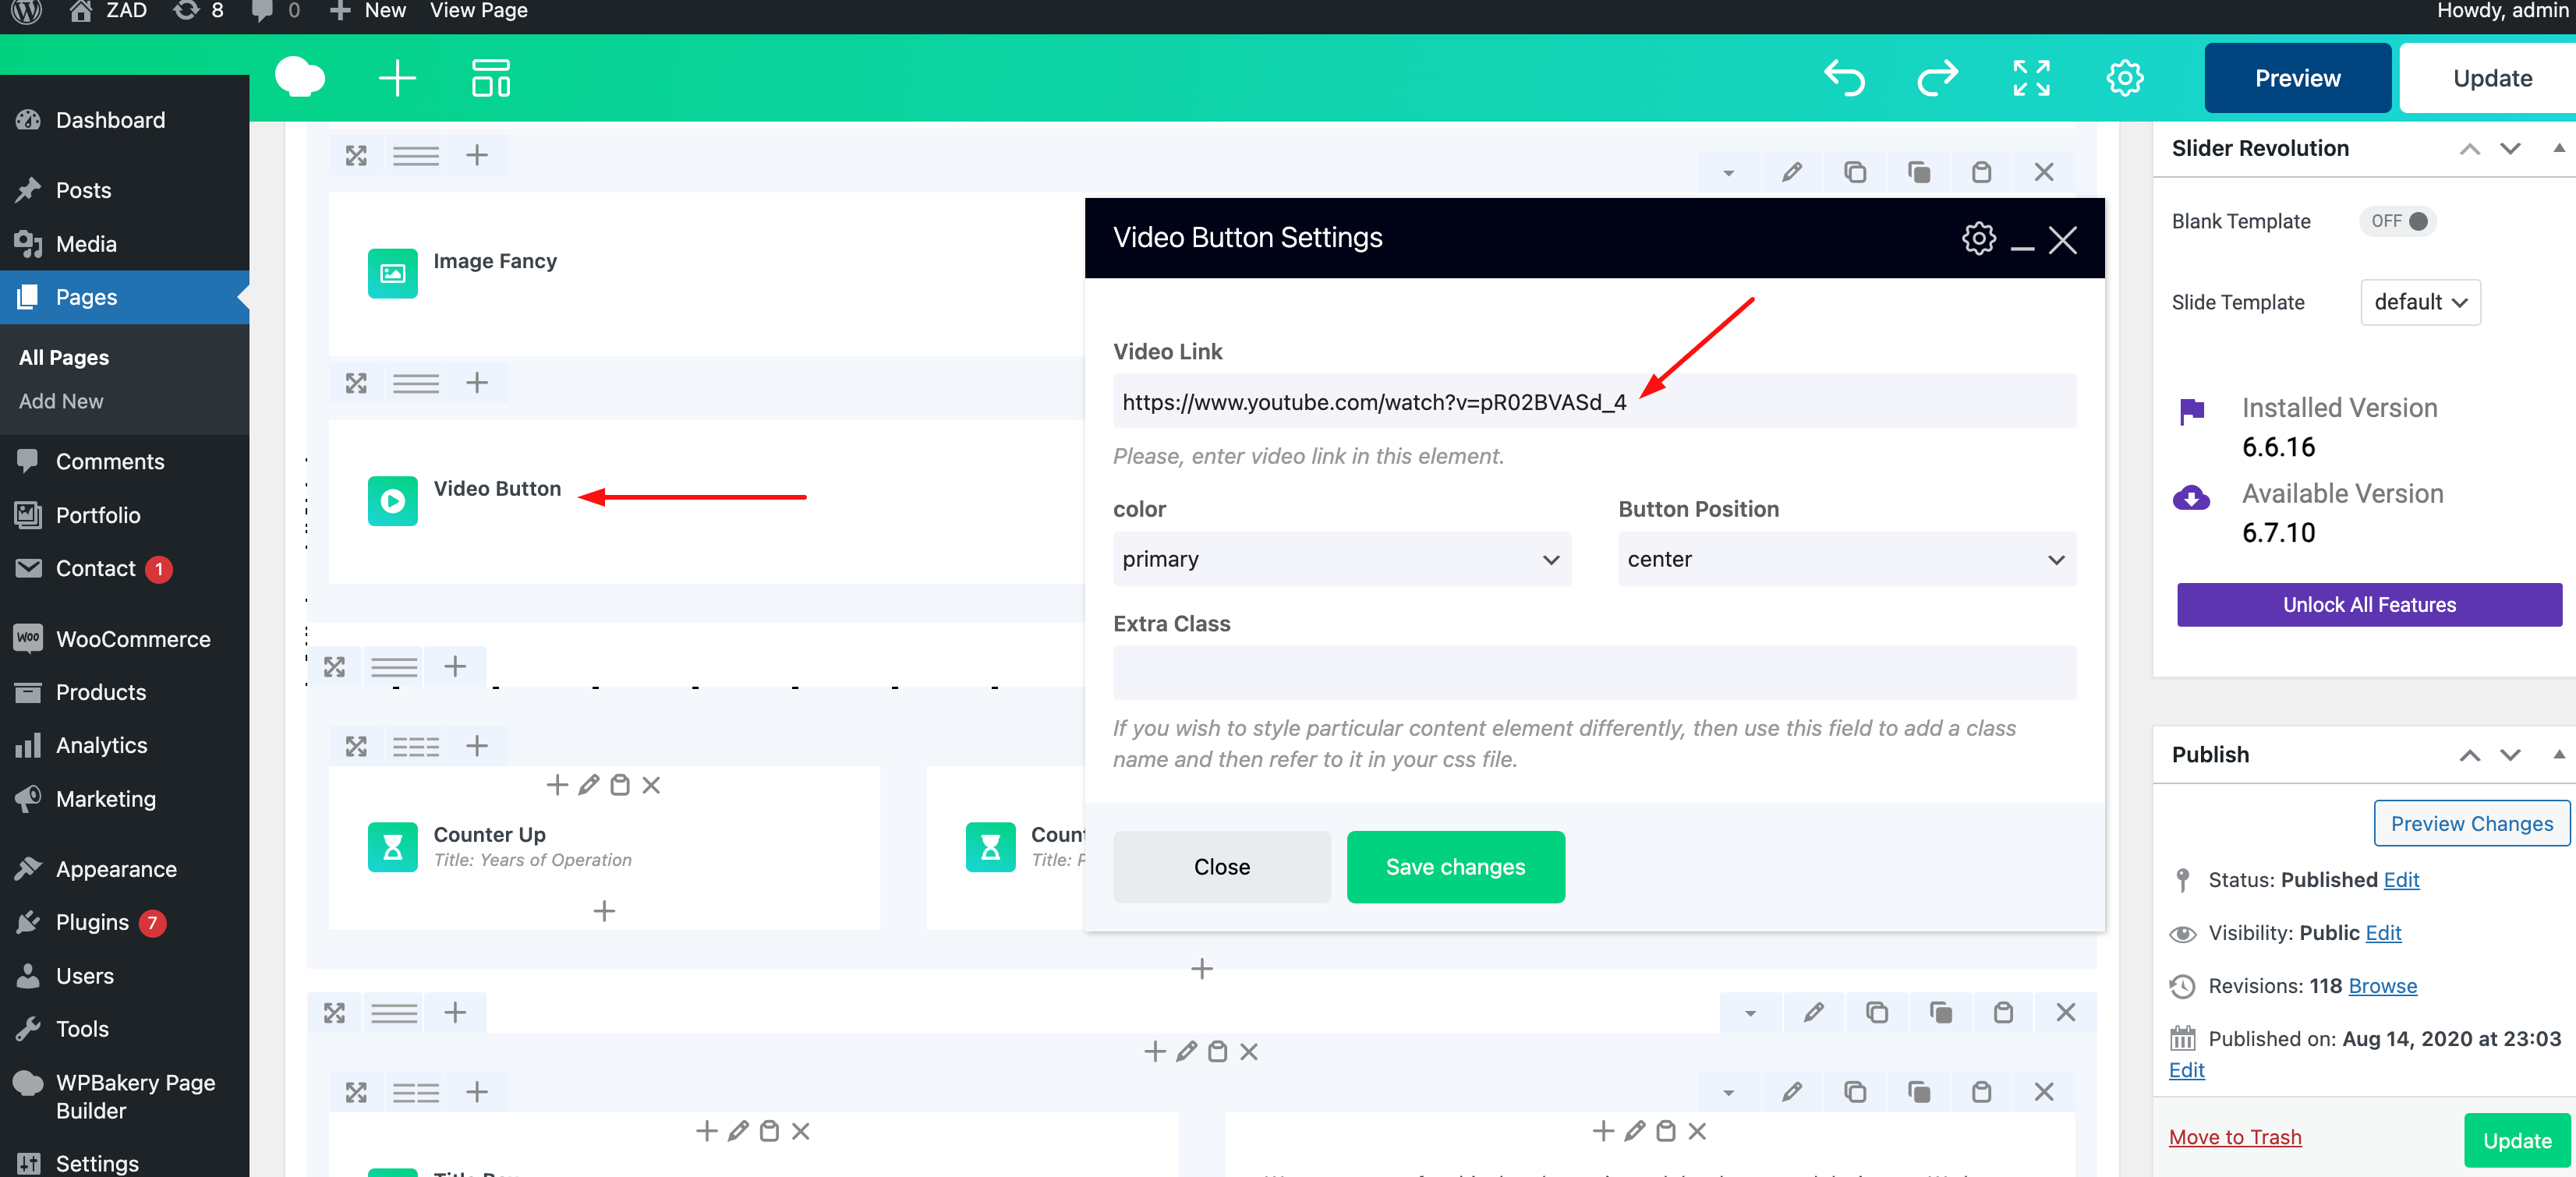Collapse the Publish panel triangle

coord(2558,754)
